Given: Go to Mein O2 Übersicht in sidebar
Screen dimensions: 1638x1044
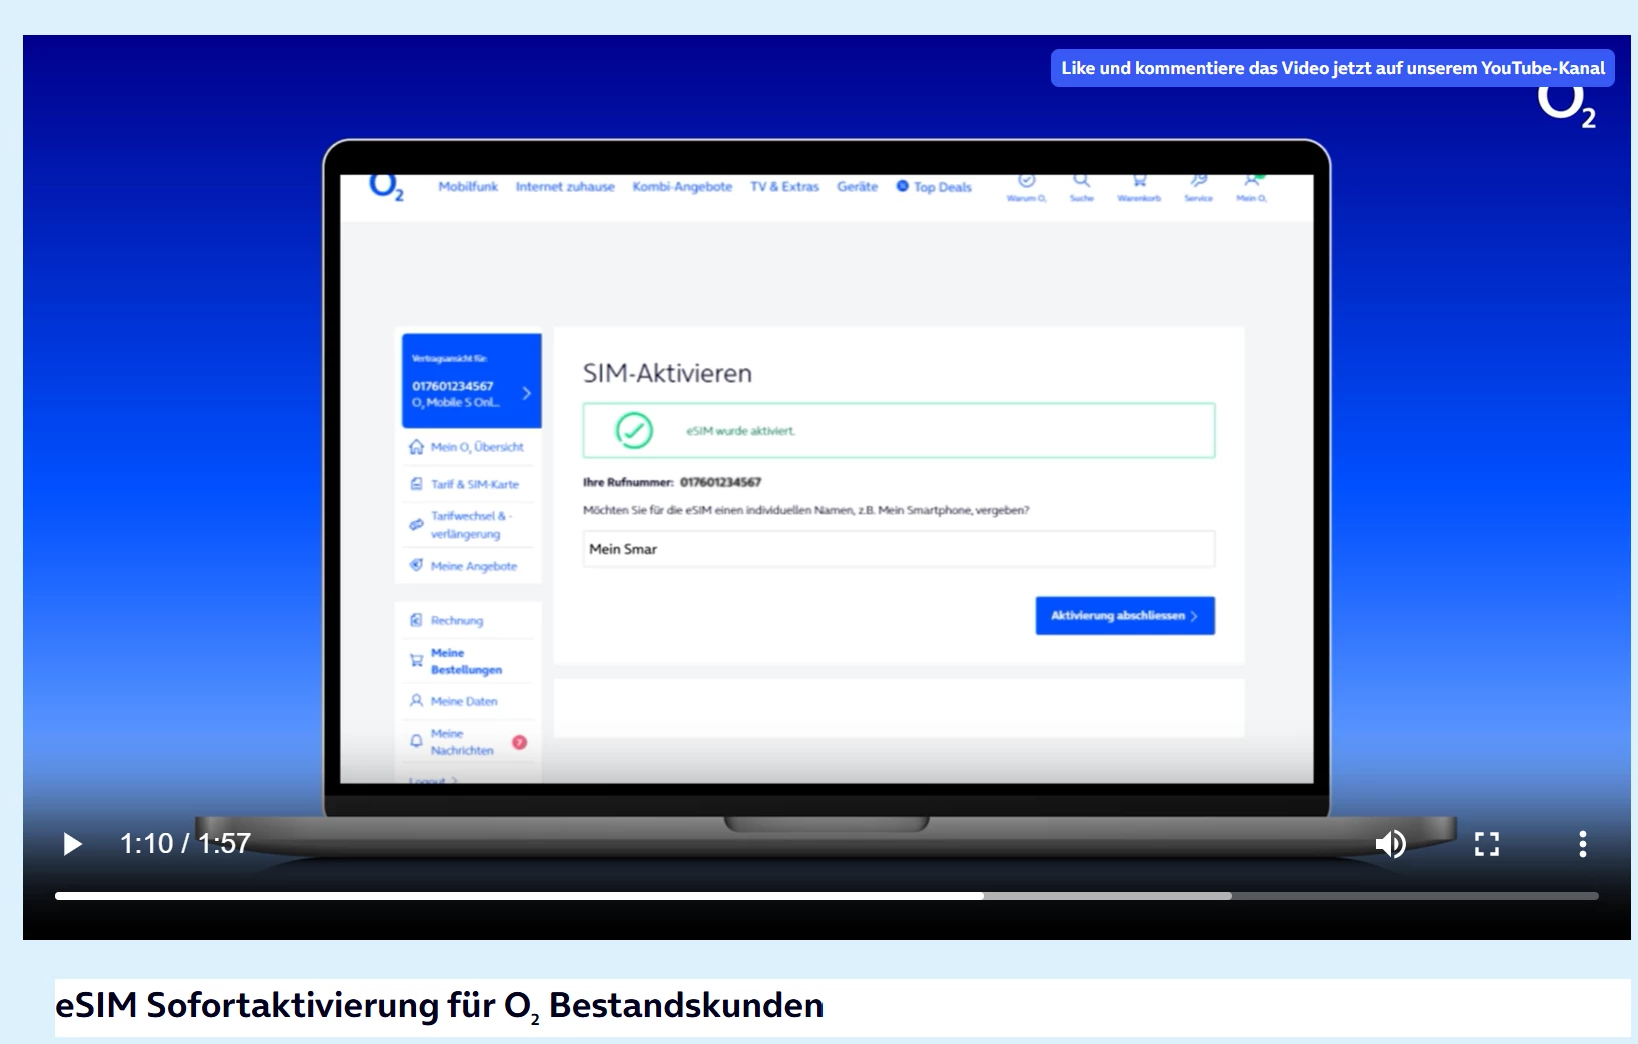Looking at the screenshot, I should point(477,447).
